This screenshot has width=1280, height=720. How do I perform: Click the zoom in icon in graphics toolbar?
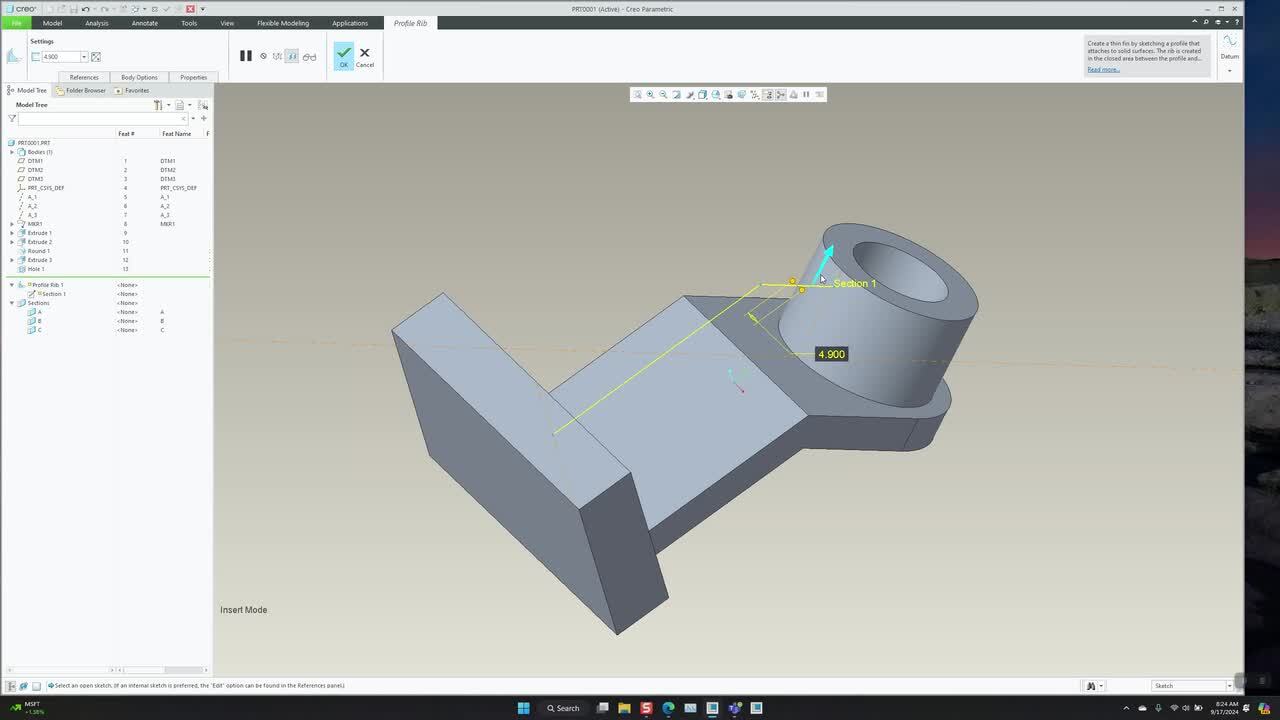pyautogui.click(x=650, y=95)
